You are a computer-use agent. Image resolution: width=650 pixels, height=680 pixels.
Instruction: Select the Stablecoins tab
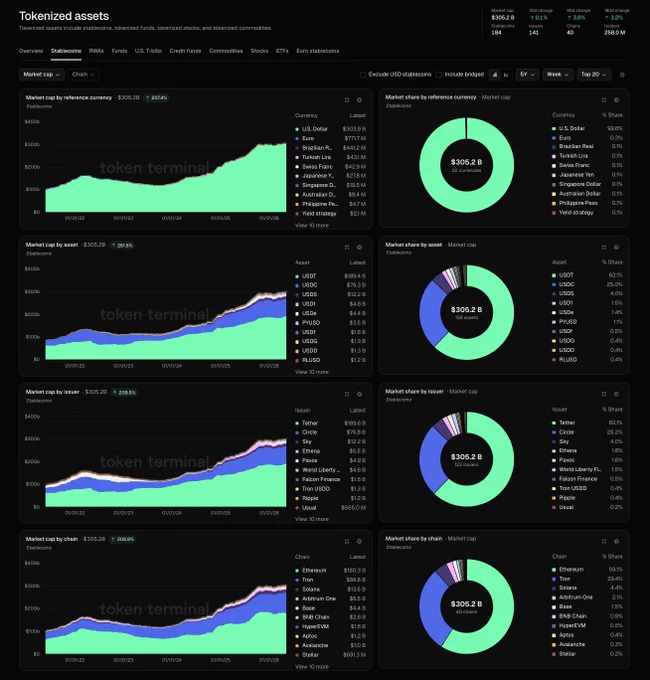pyautogui.click(x=66, y=51)
